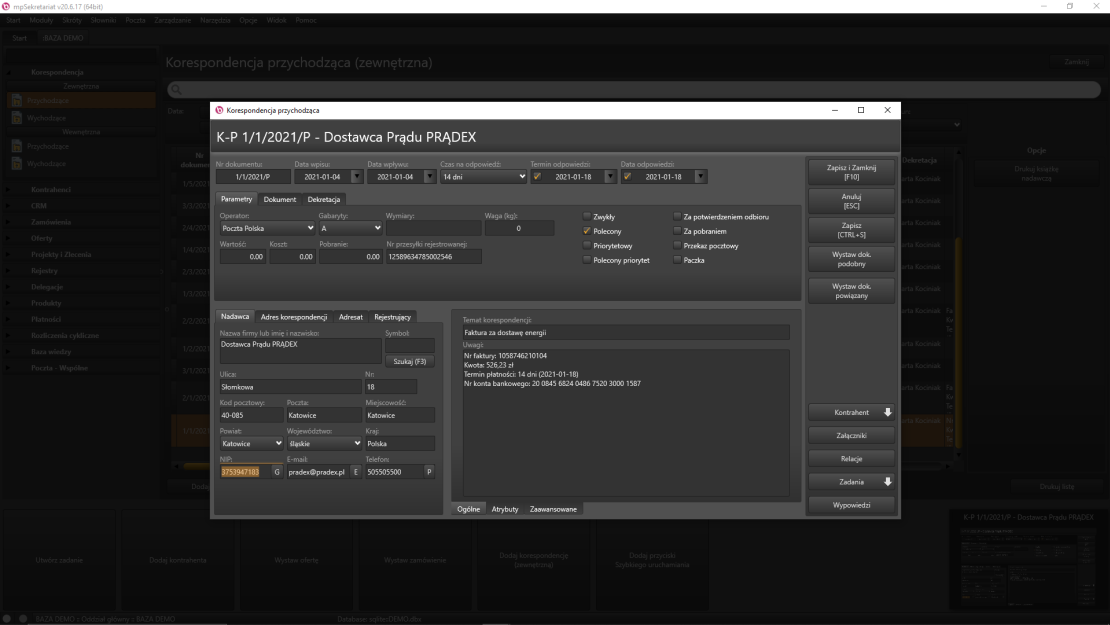This screenshot has width=1110, height=625.
Task: Click the G button next to NIP
Action: pos(277,472)
